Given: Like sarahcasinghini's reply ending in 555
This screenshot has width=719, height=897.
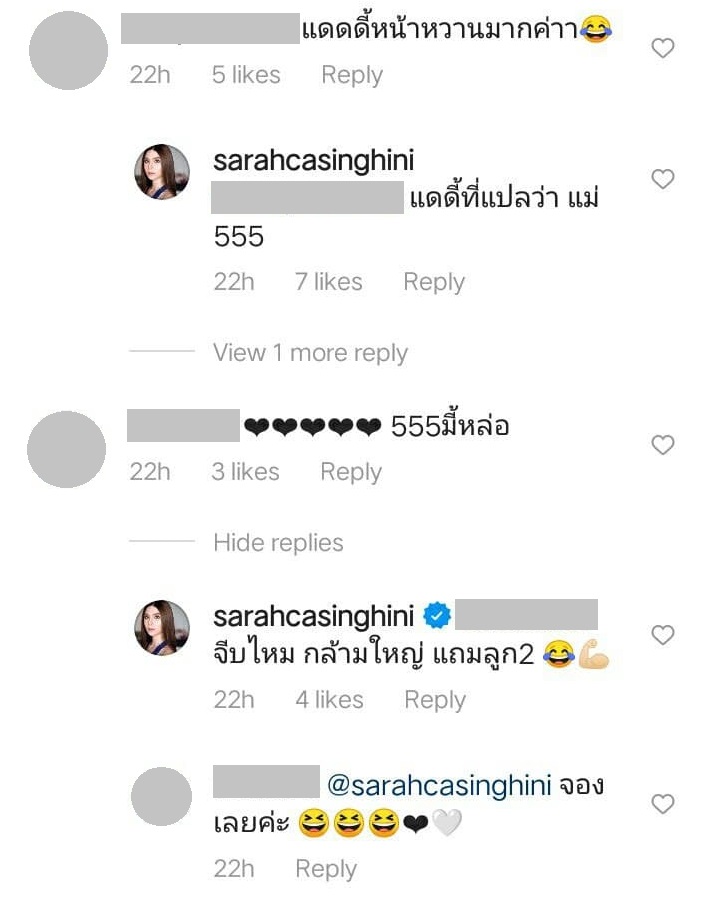Looking at the screenshot, I should (662, 179).
